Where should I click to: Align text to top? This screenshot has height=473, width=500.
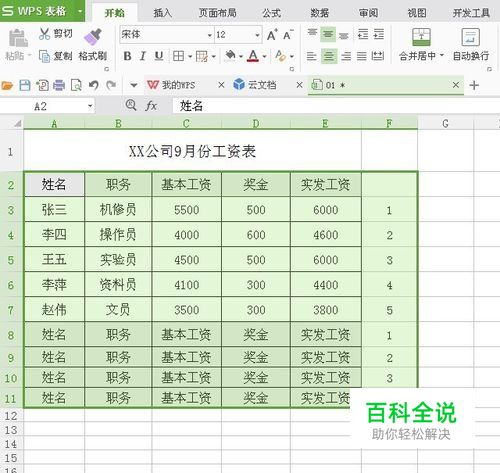(312, 34)
